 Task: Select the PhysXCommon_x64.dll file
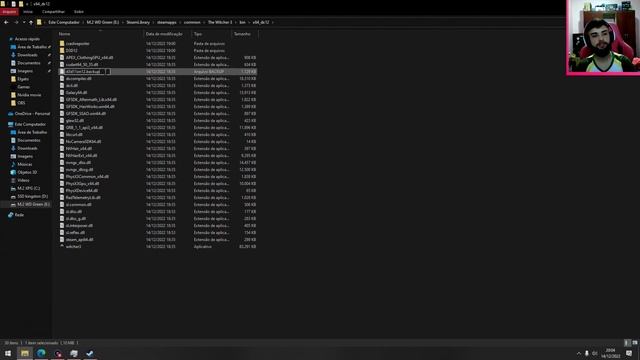(x=87, y=176)
